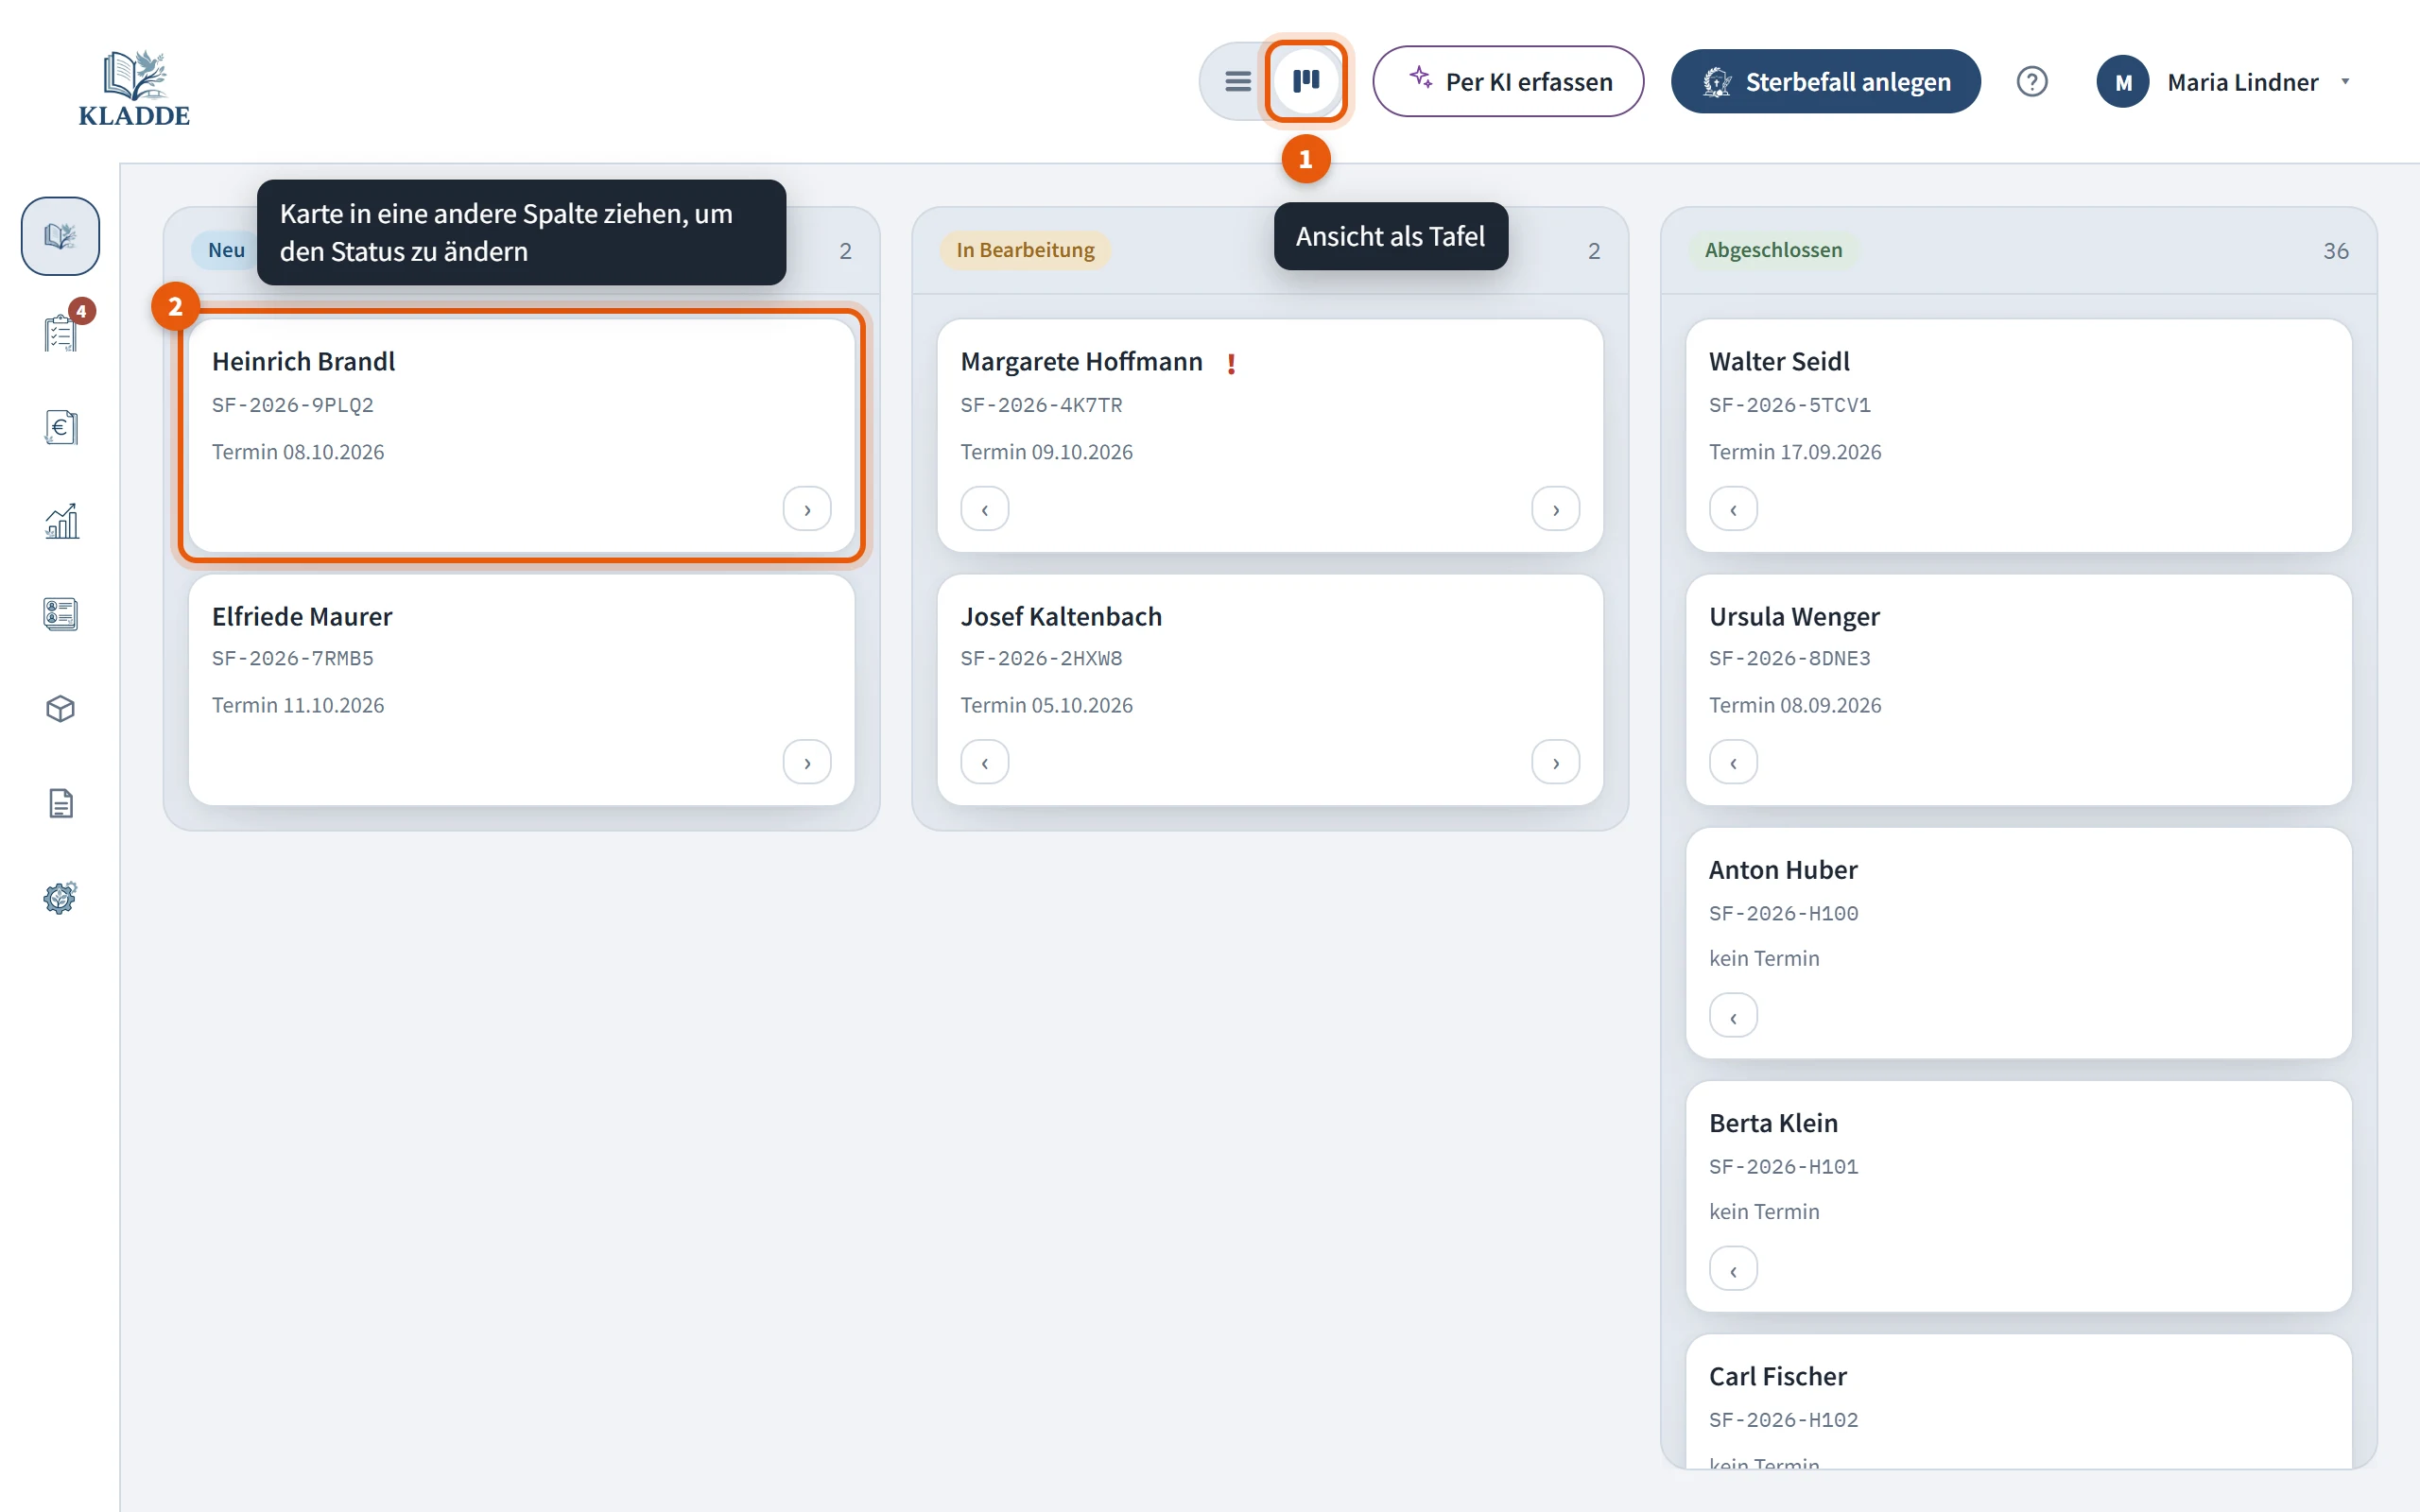
Task: Open Maria Lindner user menu
Action: pos(2226,81)
